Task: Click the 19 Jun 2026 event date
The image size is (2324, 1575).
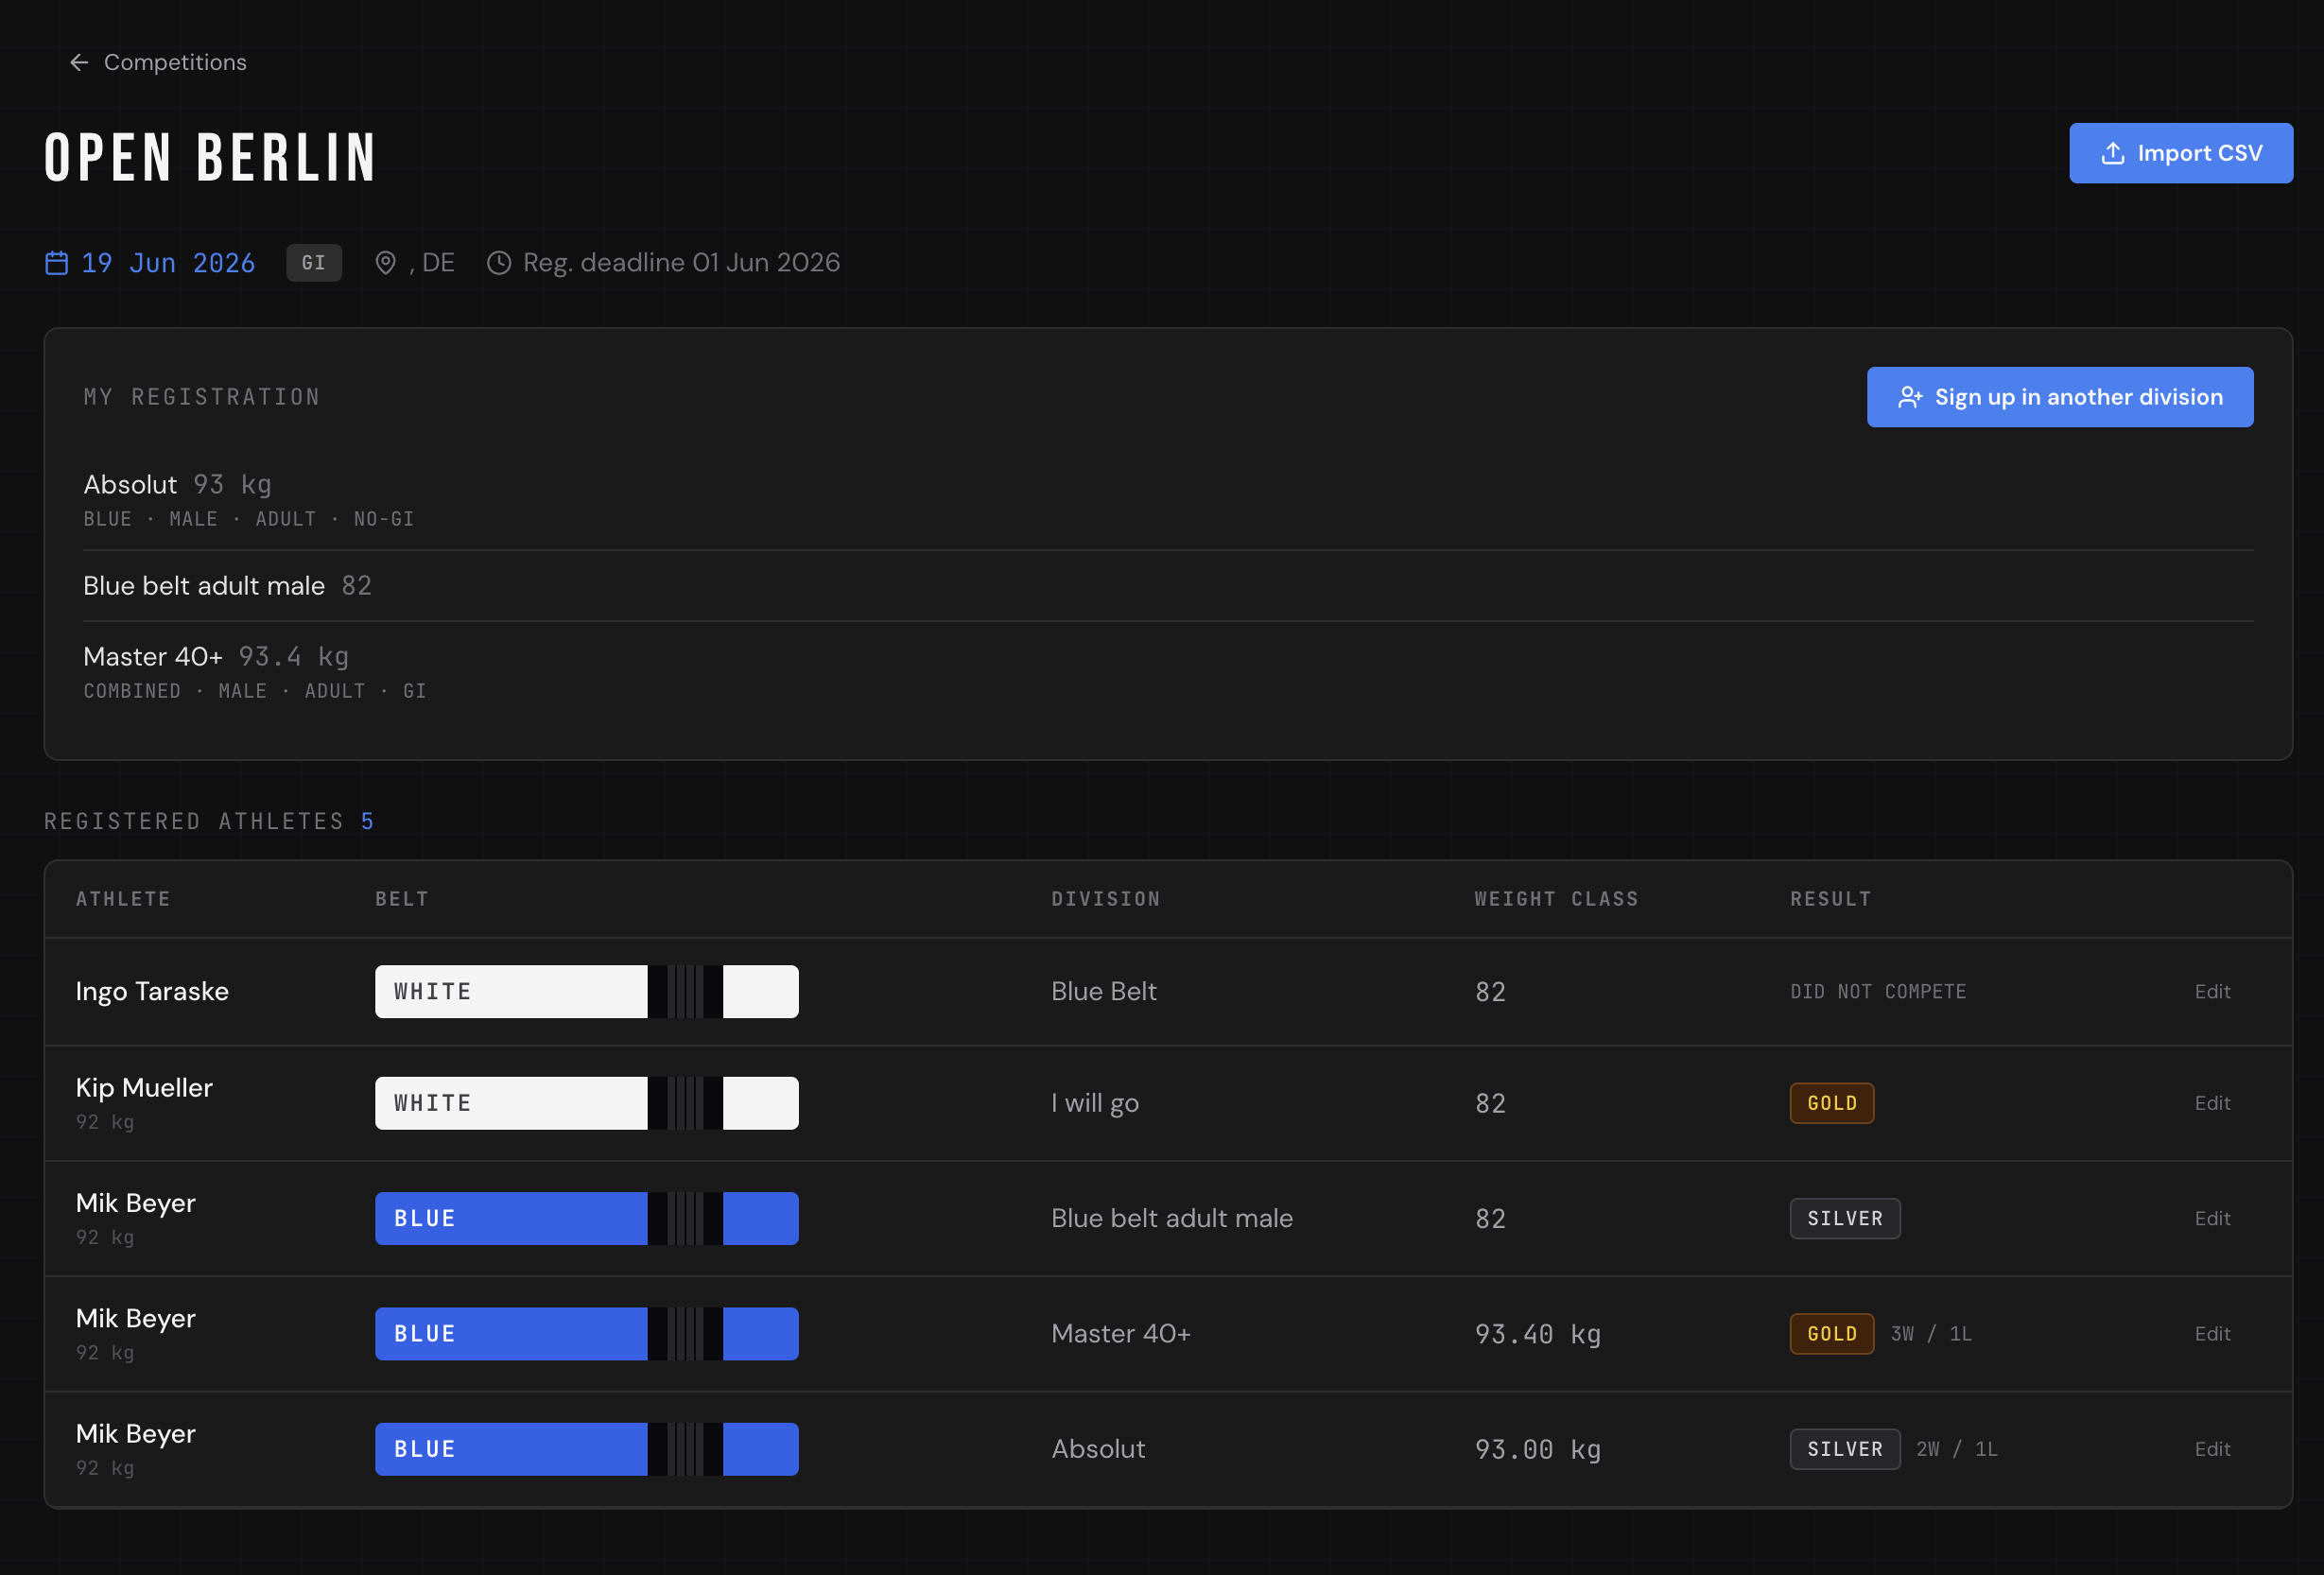Action: point(168,263)
